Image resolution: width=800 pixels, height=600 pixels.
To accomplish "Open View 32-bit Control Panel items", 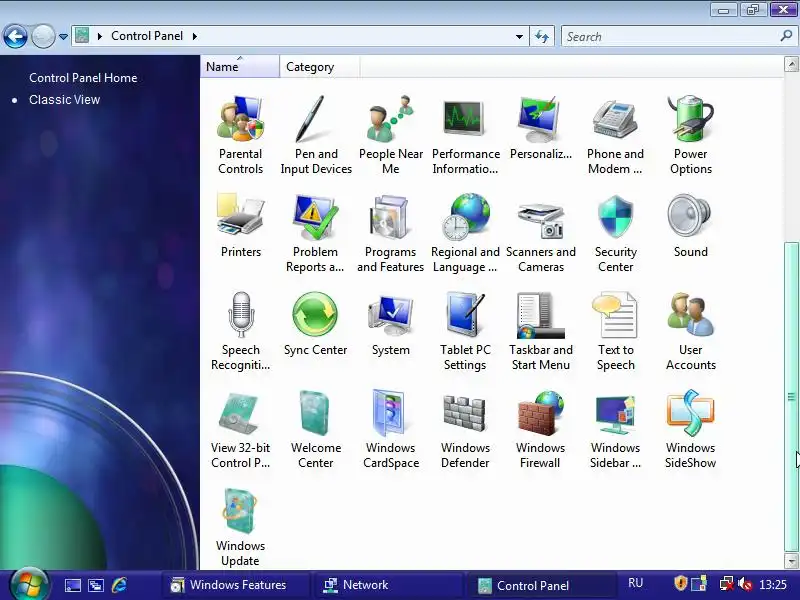I will click(x=240, y=429).
